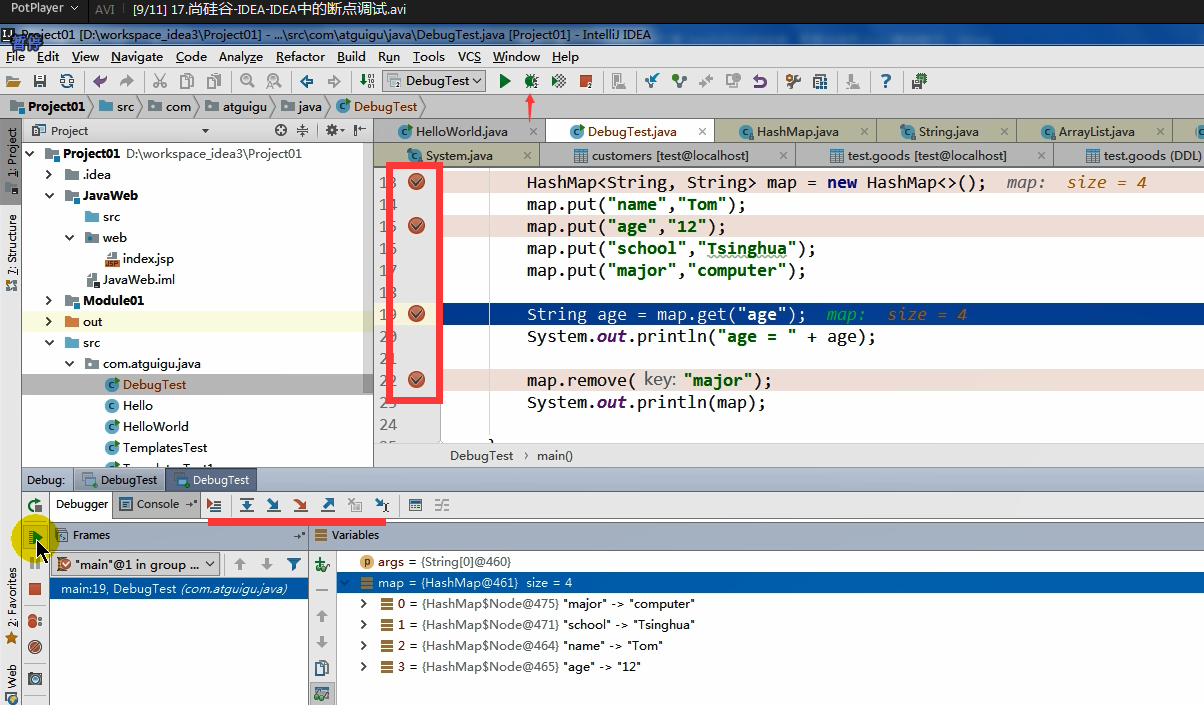Rerun DebugTest icon in Debug panel
Image resolution: width=1204 pixels, height=705 pixels.
click(35, 505)
